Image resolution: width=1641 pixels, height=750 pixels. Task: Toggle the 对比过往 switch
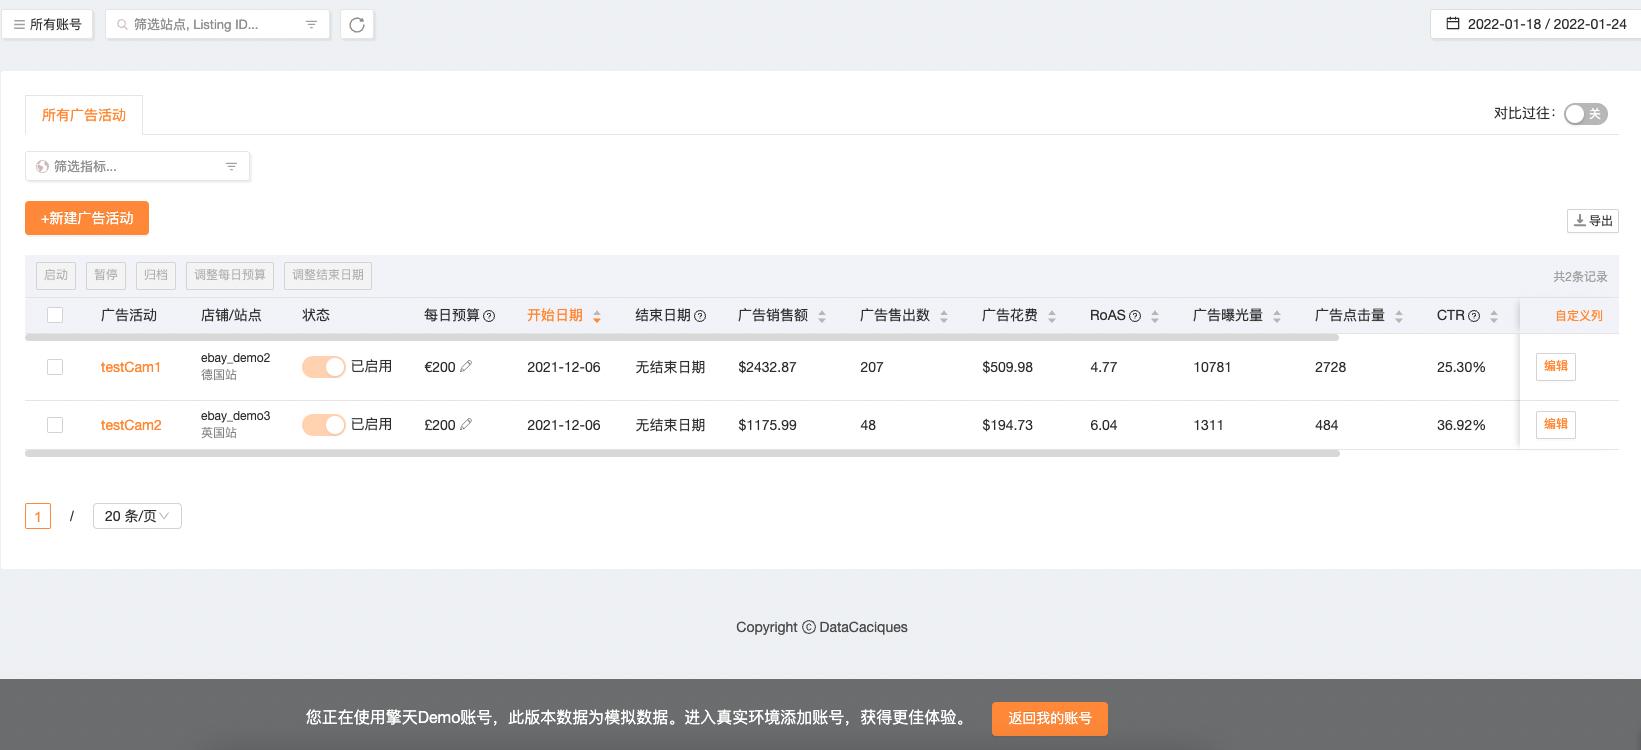1585,113
